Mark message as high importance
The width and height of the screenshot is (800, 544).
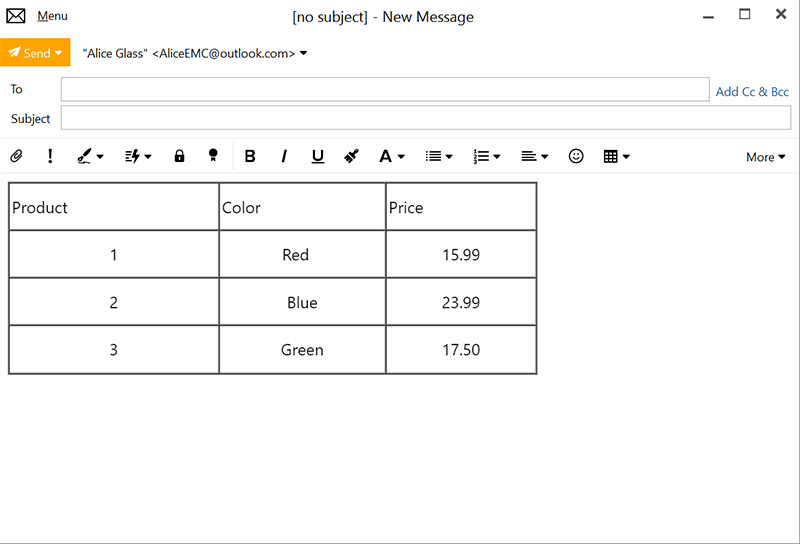(50, 156)
